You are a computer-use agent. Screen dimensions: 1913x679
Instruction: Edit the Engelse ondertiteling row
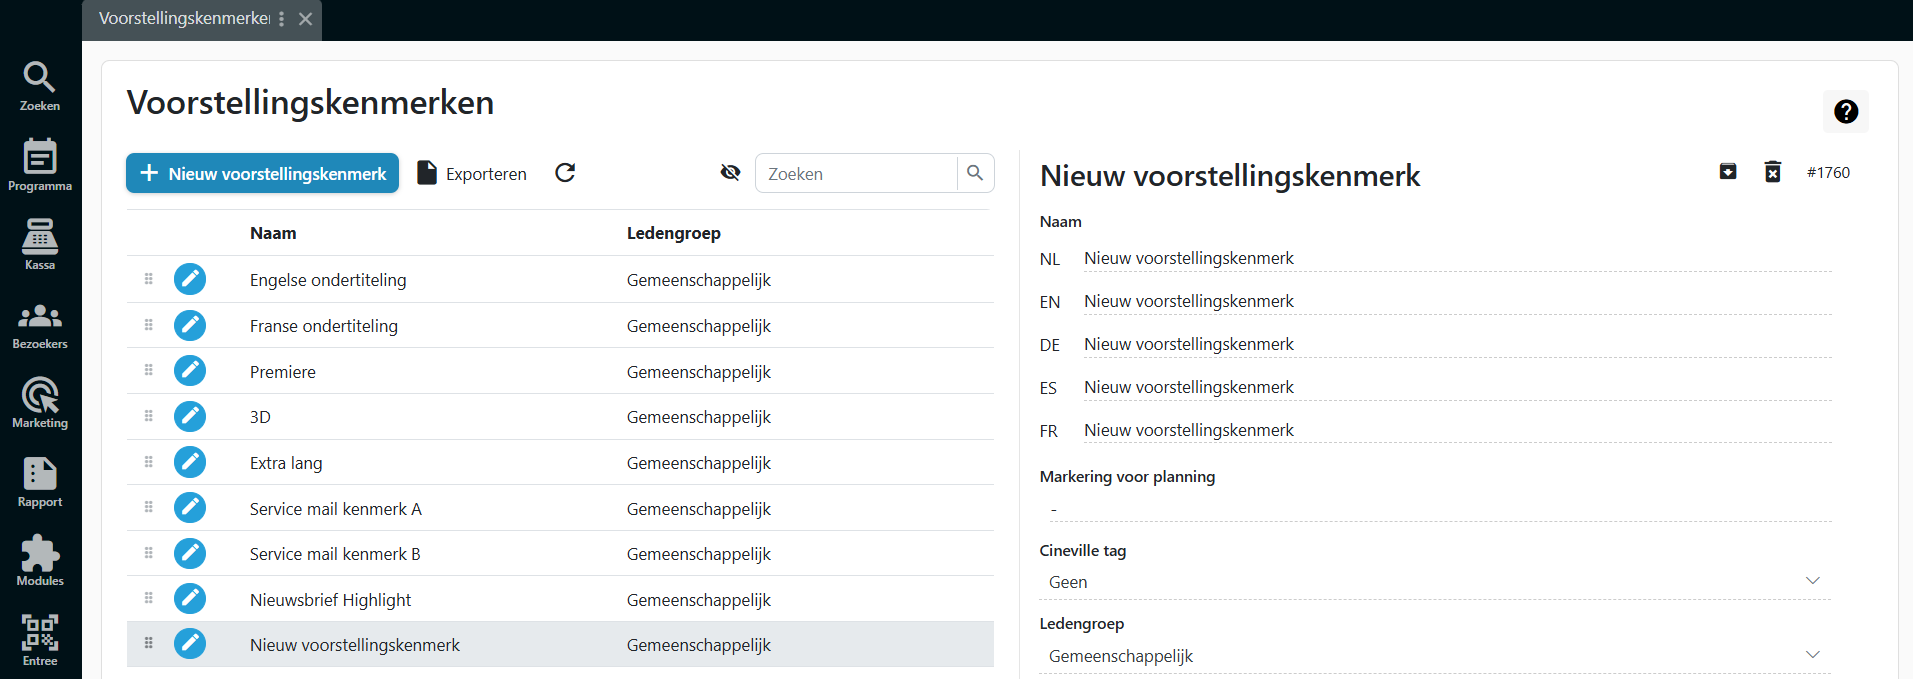coord(190,279)
